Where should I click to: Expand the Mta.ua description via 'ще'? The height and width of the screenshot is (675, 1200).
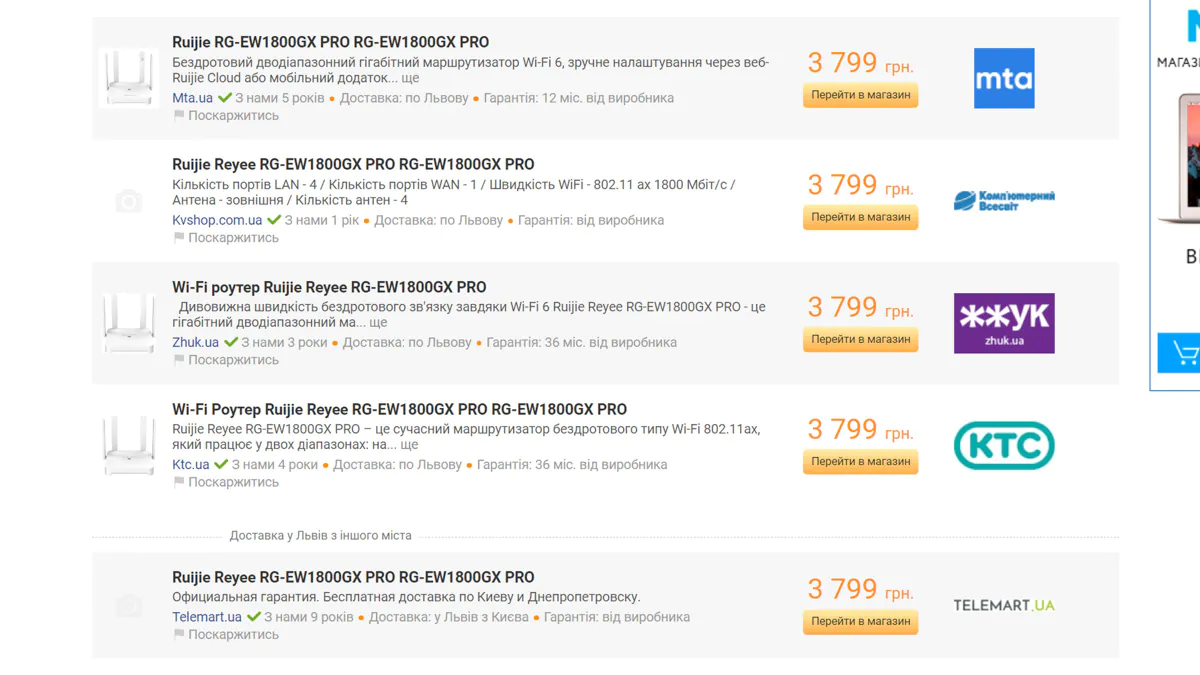tap(410, 78)
